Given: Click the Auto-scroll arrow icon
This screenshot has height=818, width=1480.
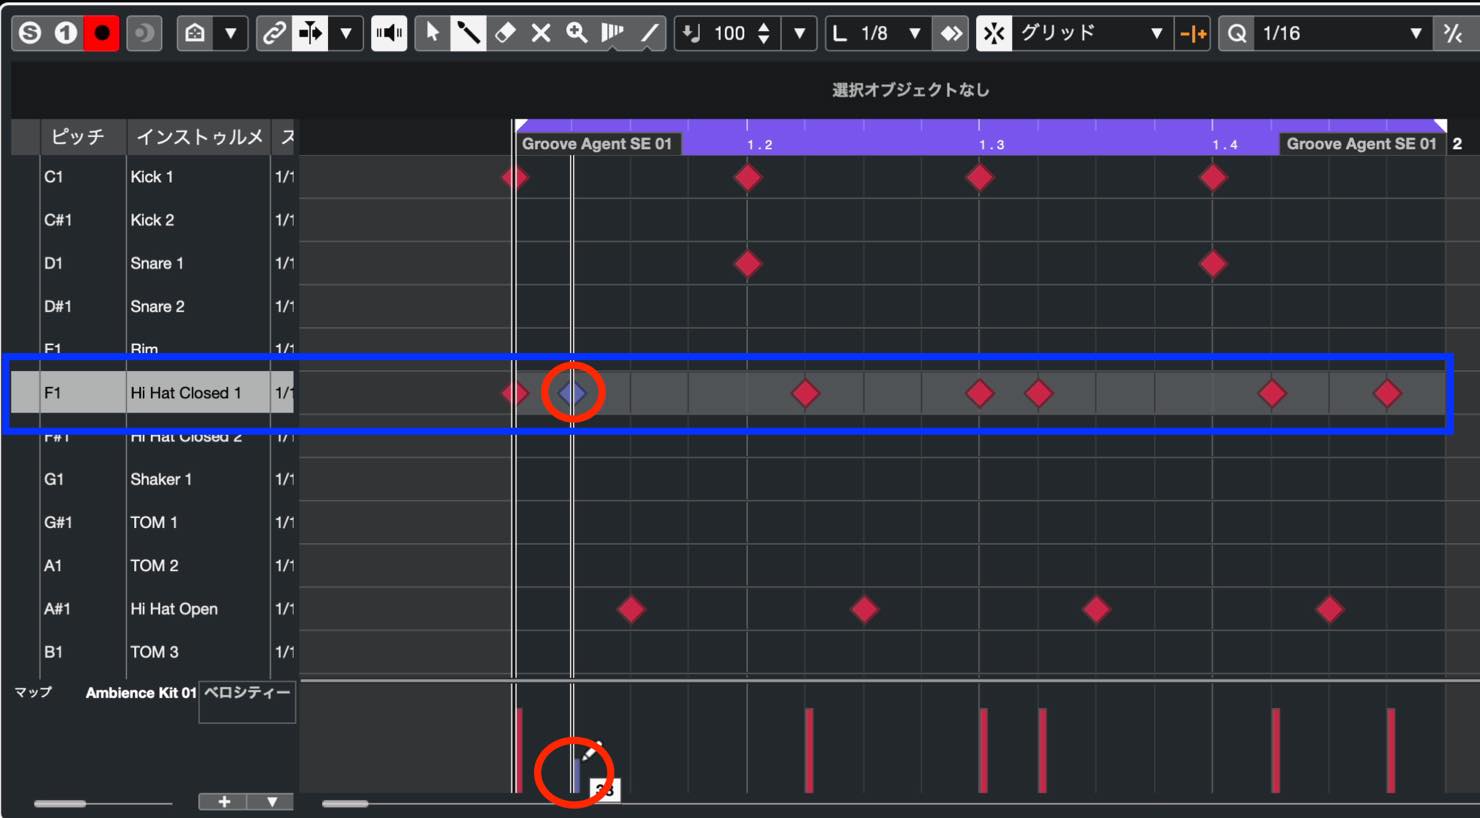Looking at the screenshot, I should click(x=310, y=33).
